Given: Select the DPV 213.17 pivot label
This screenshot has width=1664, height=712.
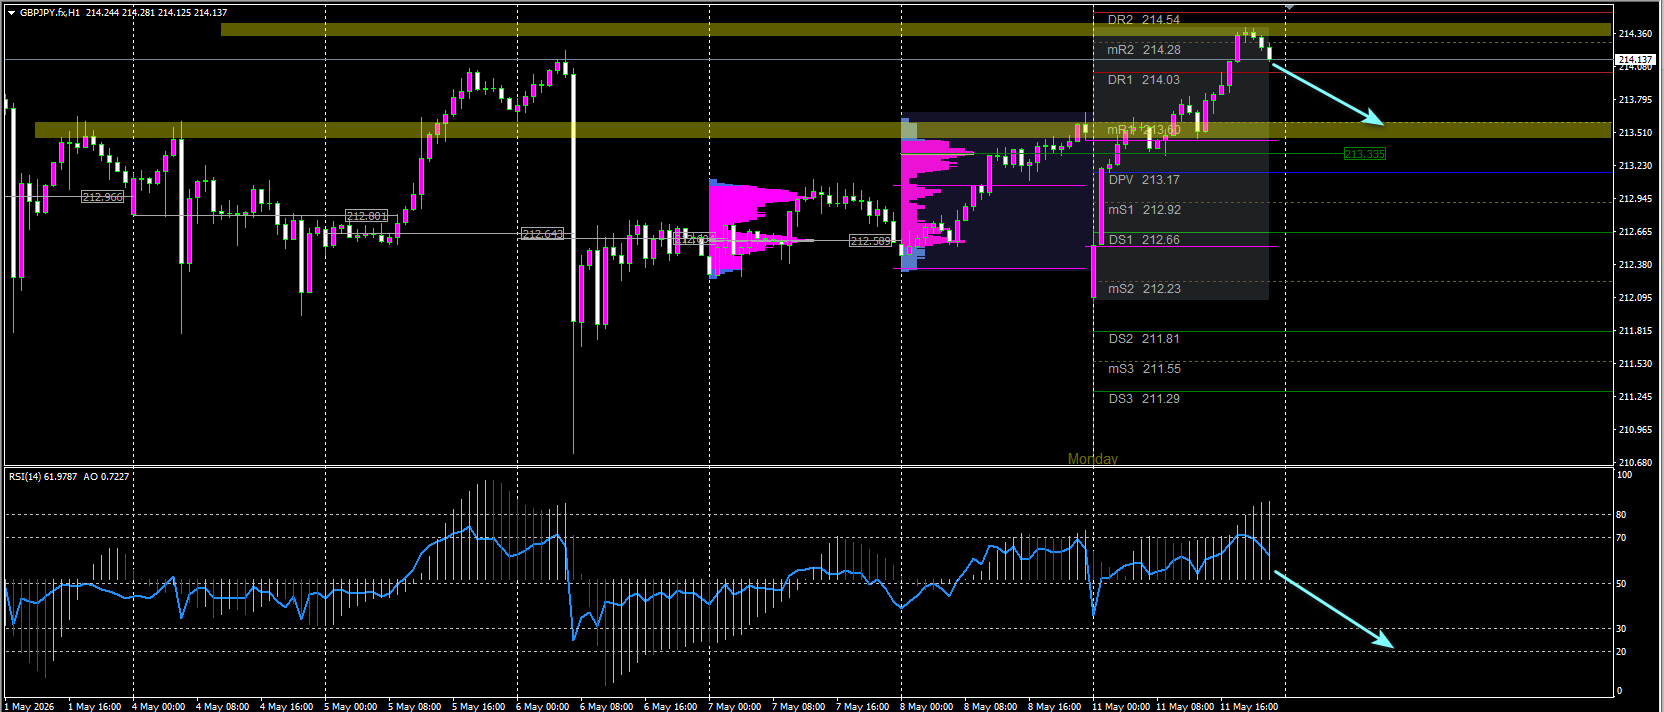Looking at the screenshot, I should click(1144, 180).
